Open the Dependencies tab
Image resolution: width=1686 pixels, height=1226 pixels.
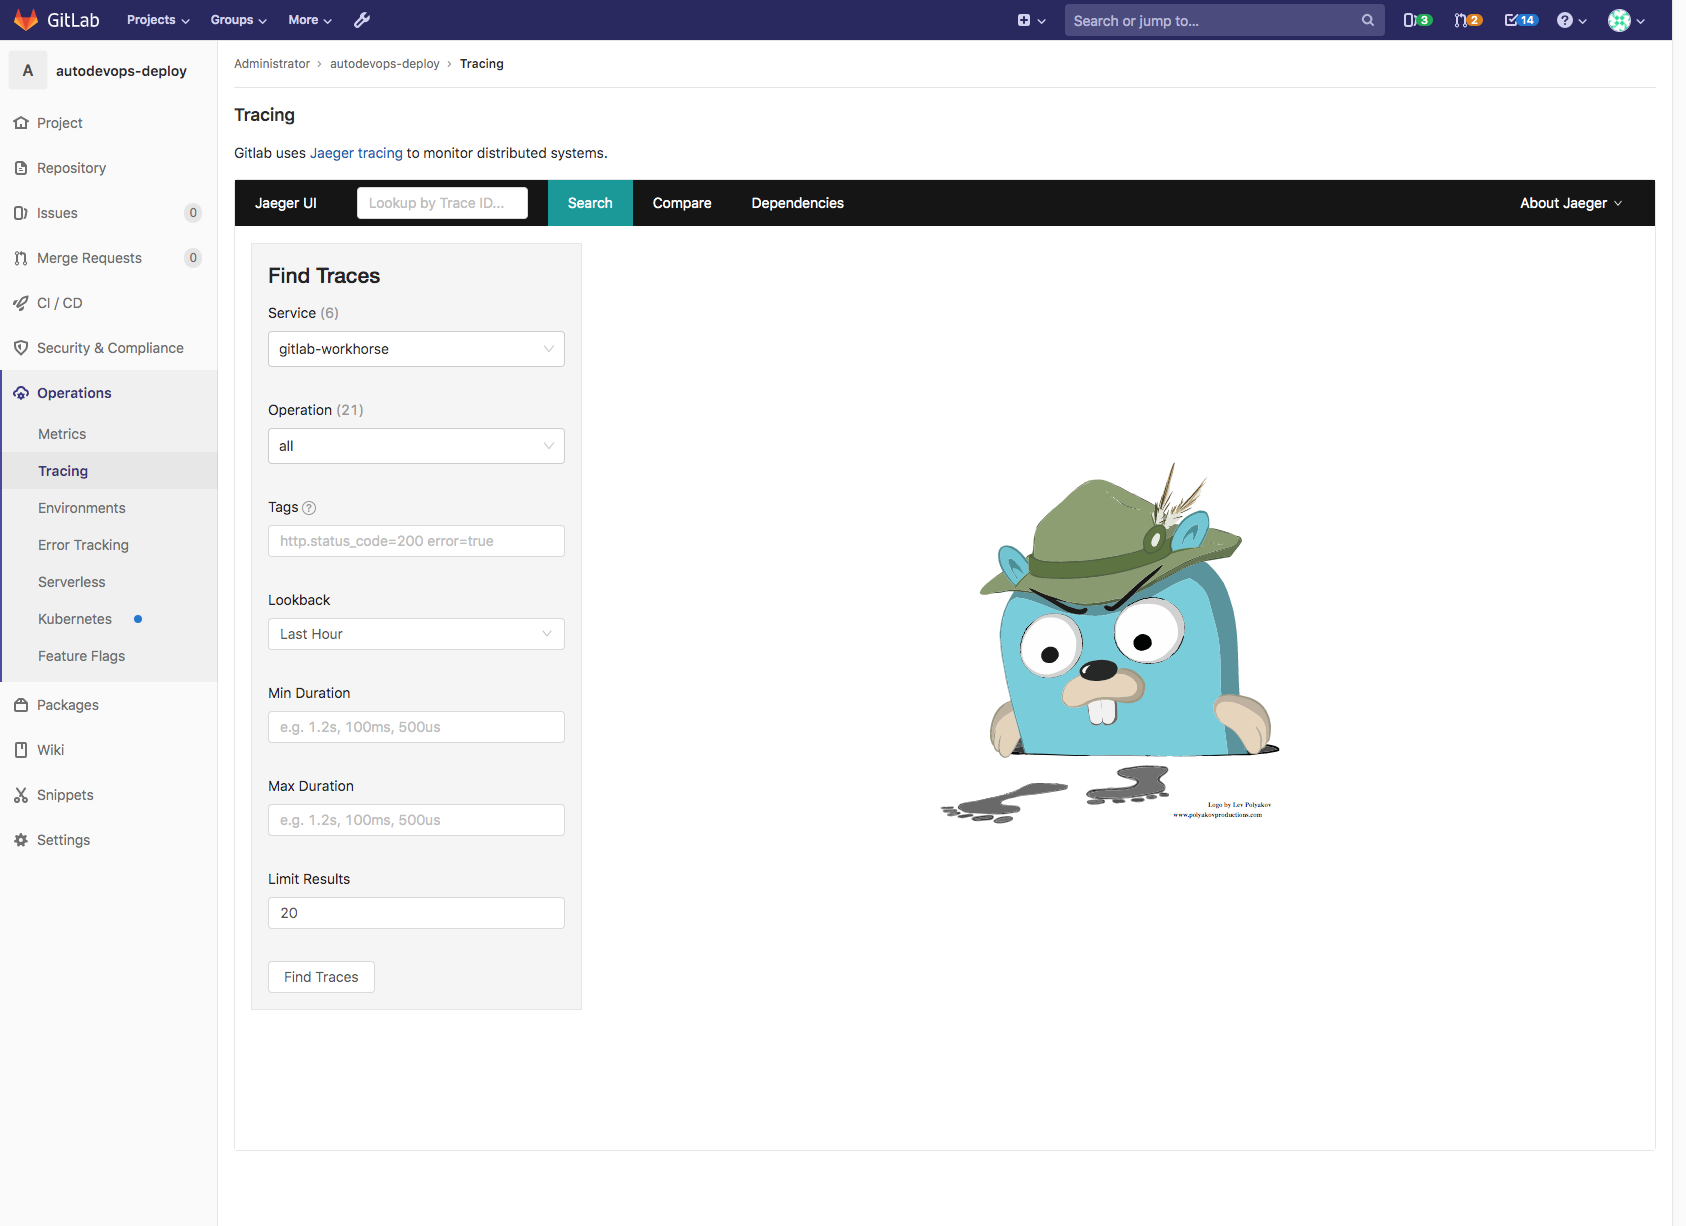click(797, 202)
